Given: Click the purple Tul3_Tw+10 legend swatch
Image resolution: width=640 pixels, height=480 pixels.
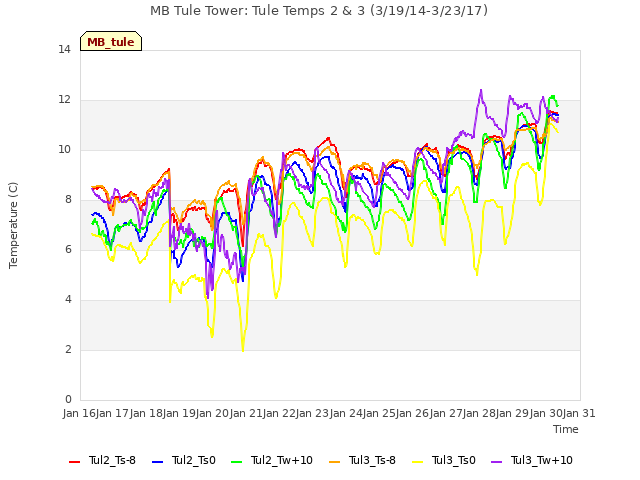Looking at the screenshot, I should click(497, 462).
